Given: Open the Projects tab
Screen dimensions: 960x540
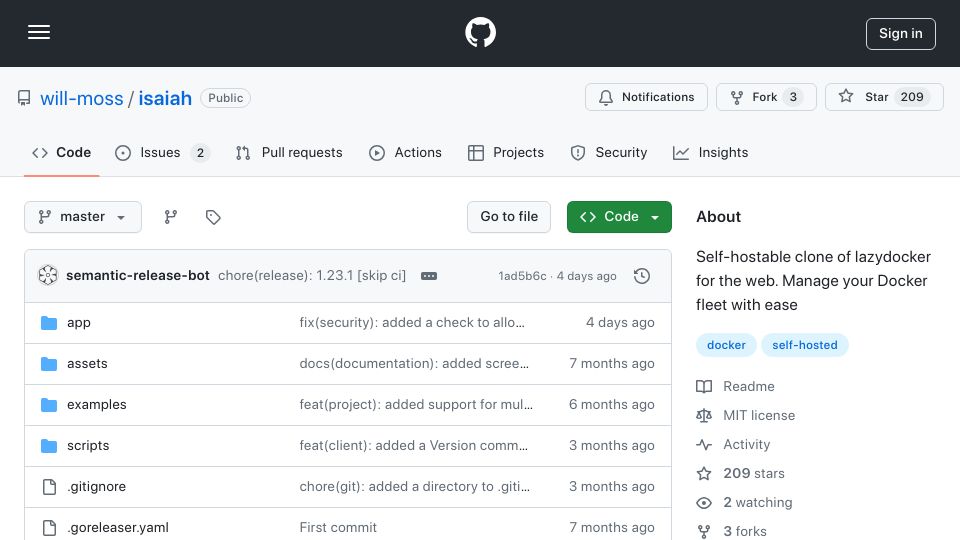Looking at the screenshot, I should (506, 152).
